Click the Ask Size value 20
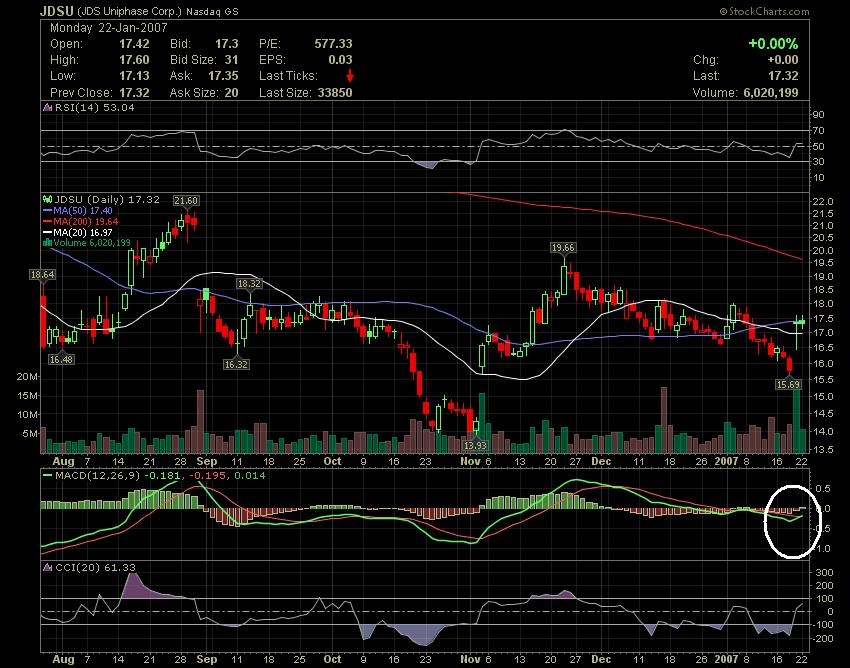The image size is (850, 668). click(x=231, y=93)
